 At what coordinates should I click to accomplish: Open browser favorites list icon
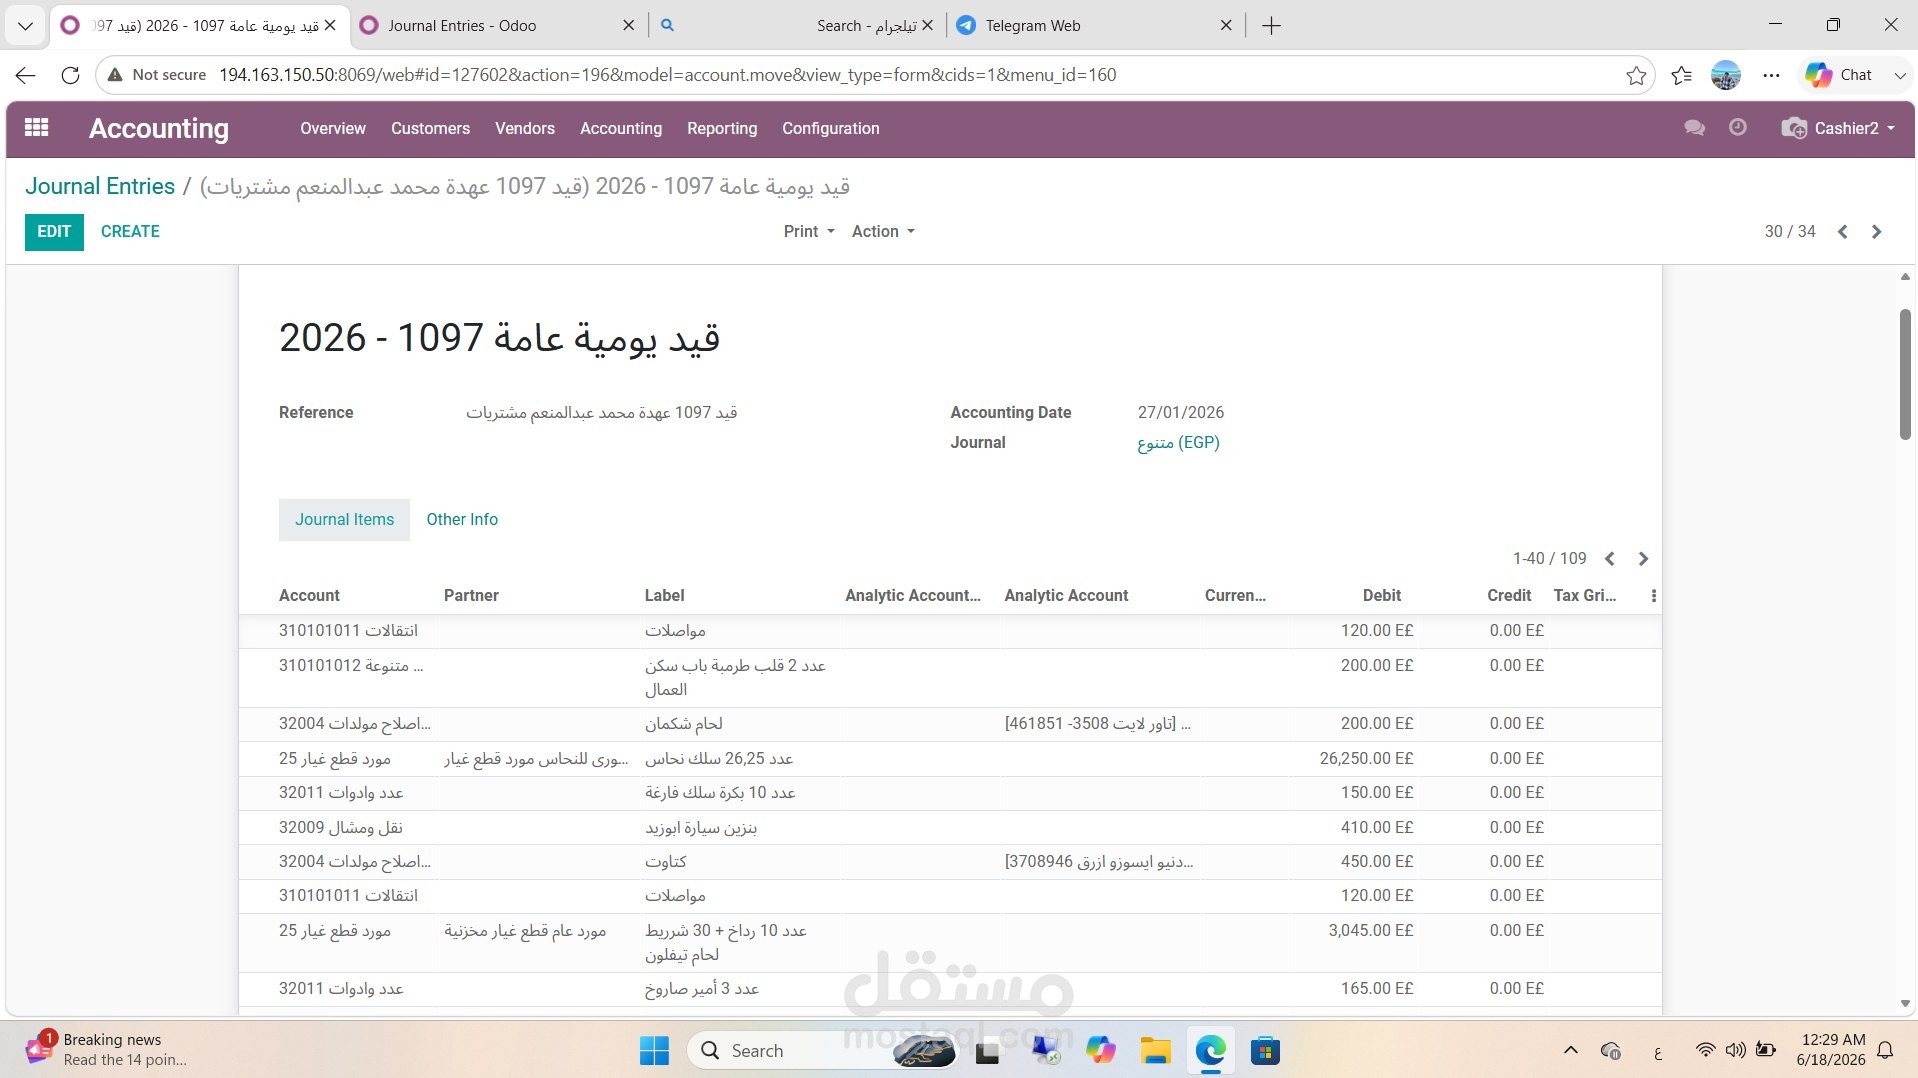[1682, 75]
